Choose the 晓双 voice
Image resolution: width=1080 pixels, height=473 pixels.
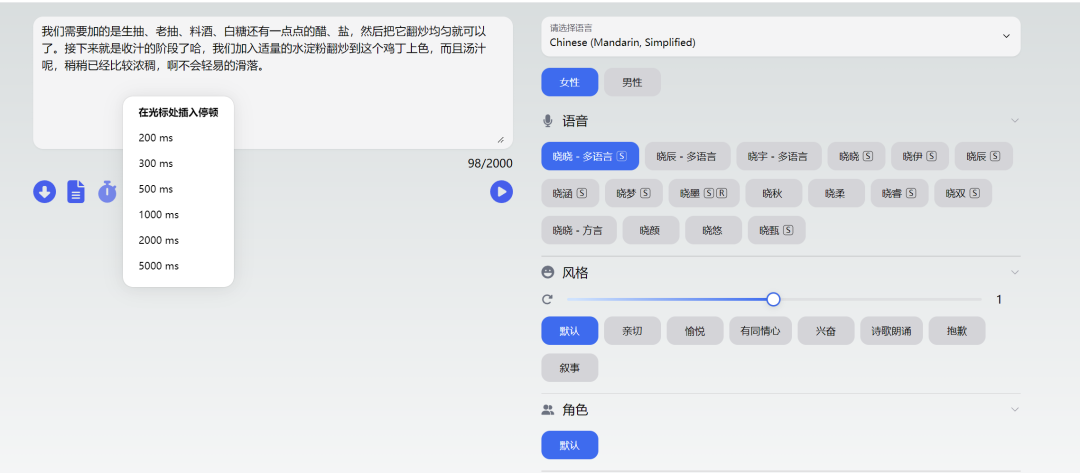pyautogui.click(x=963, y=193)
